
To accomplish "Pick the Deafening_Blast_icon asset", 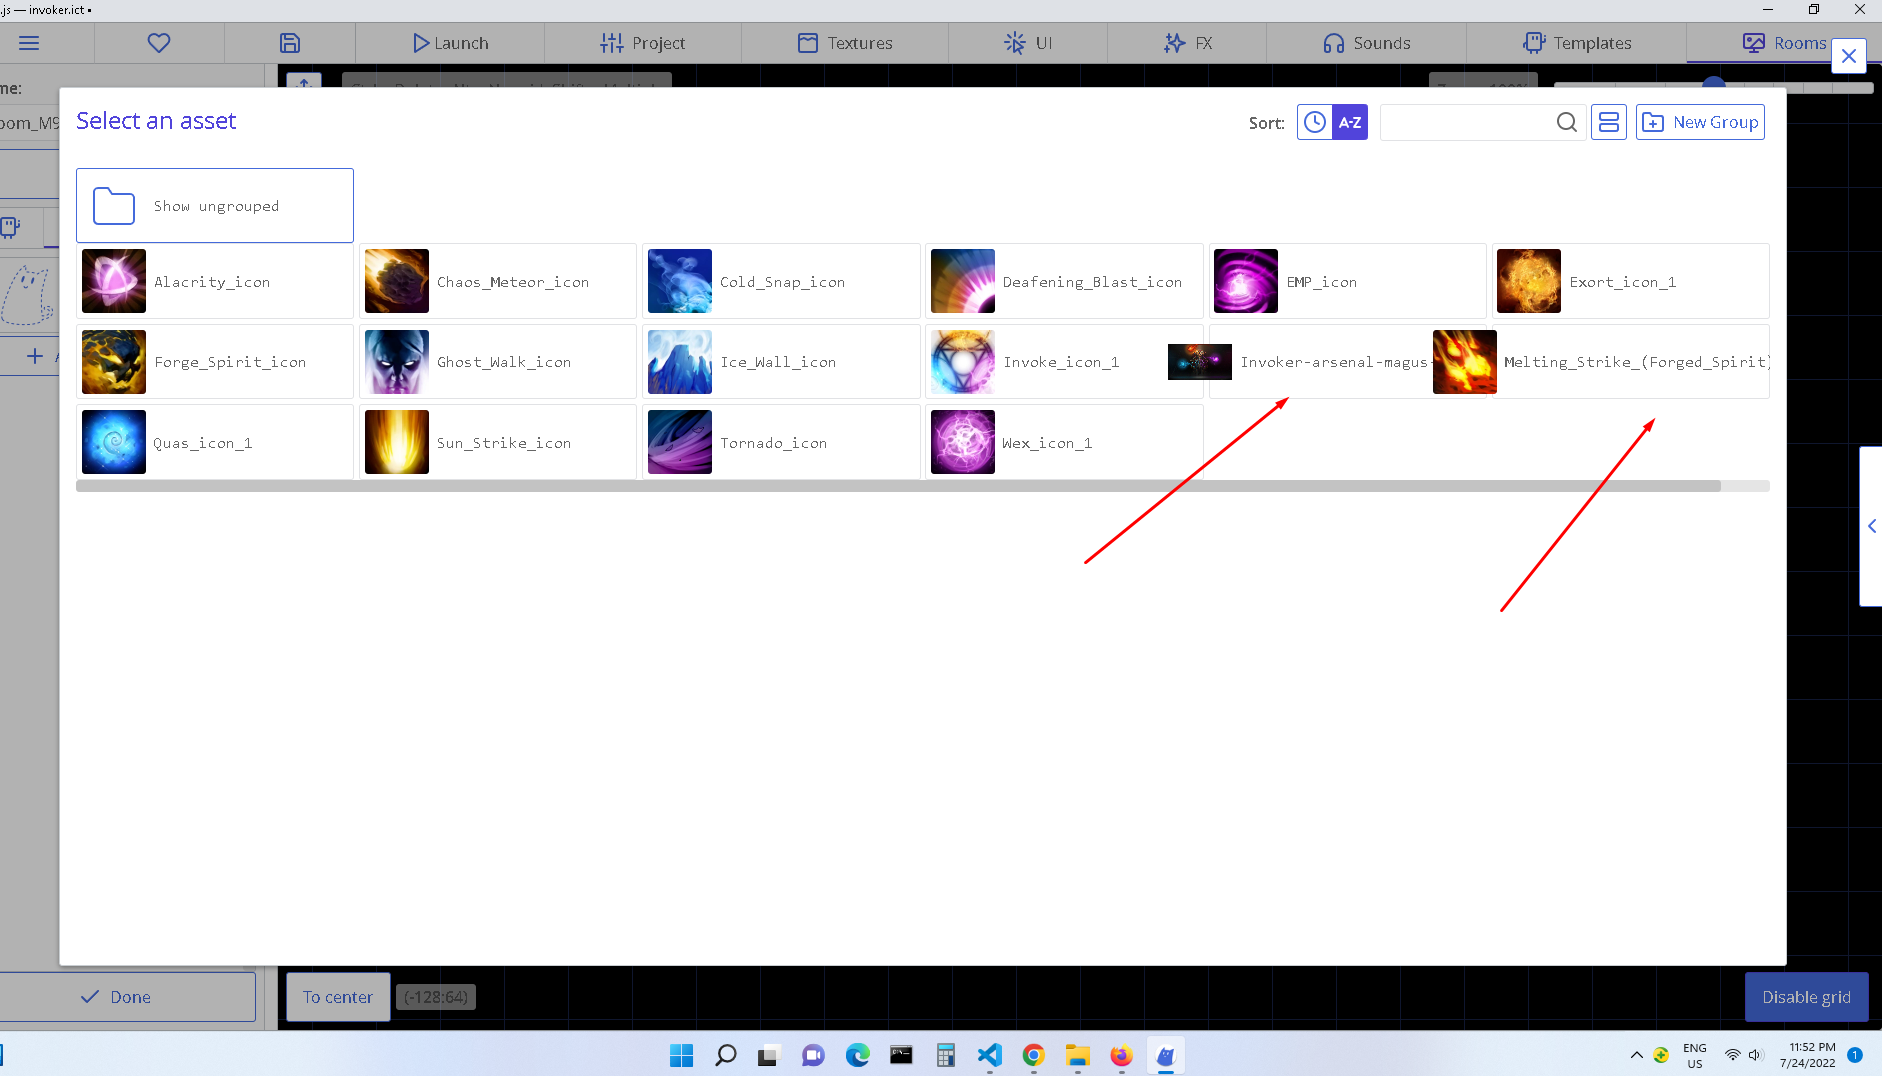I will click(x=1064, y=281).
